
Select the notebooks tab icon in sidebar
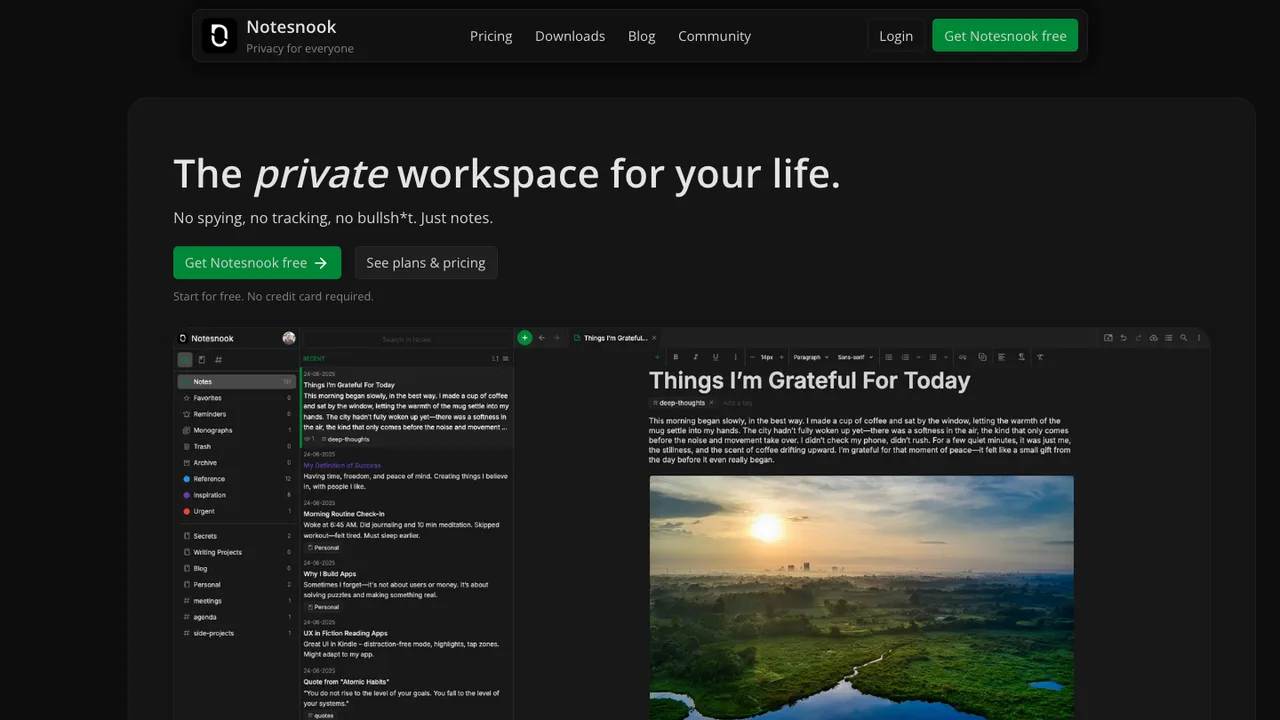(x=202, y=360)
